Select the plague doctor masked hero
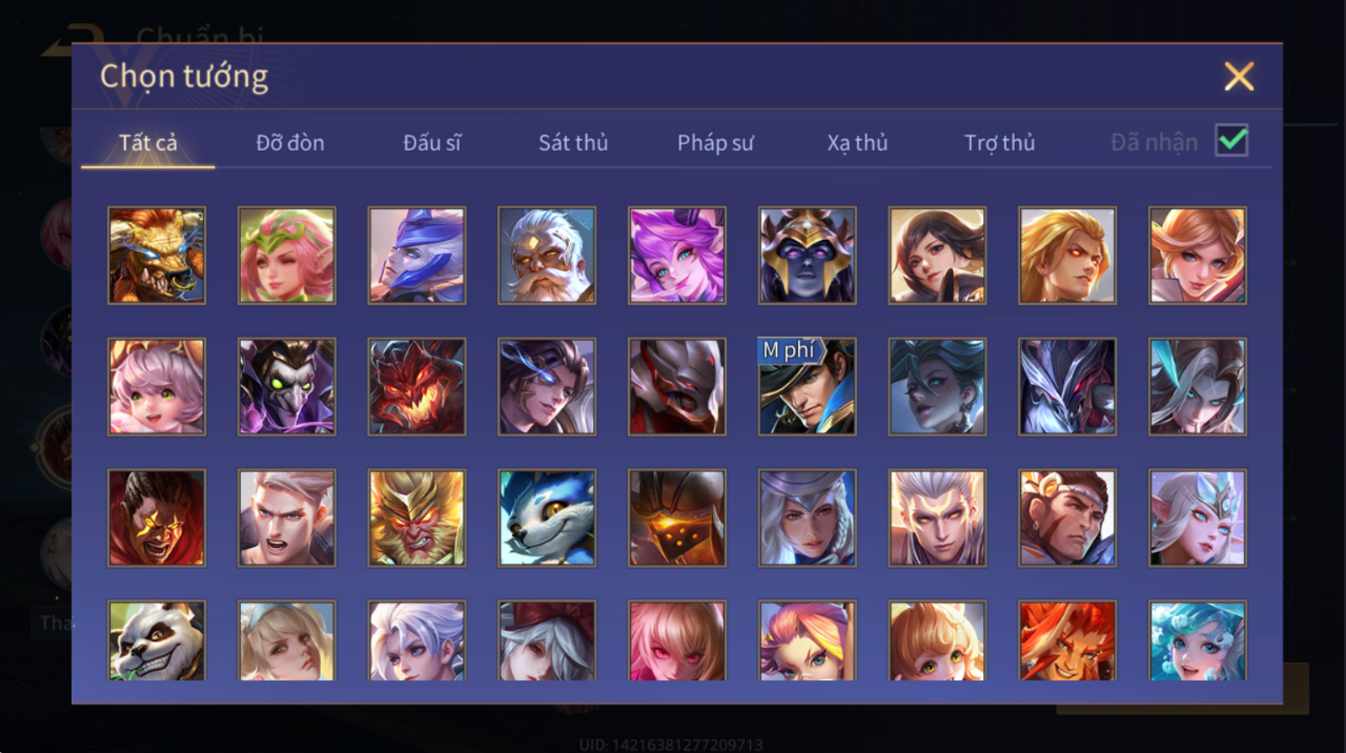Screen dimensions: 1346x753 287,386
